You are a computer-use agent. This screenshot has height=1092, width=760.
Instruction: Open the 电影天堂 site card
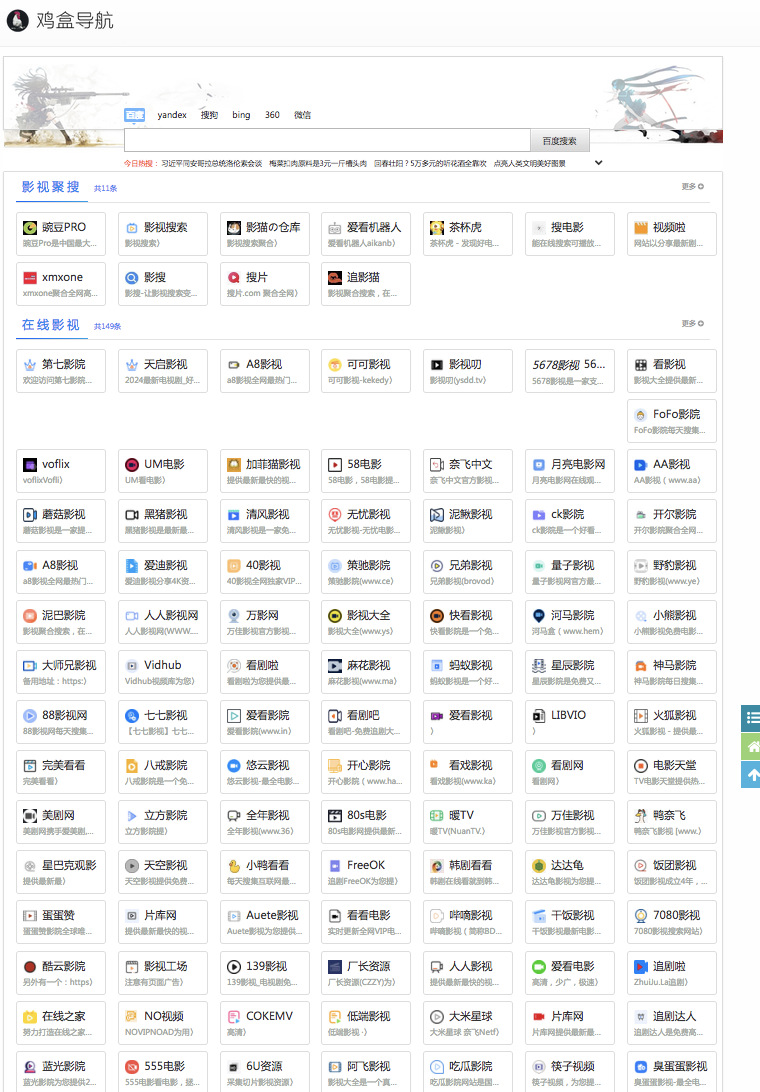tap(672, 772)
